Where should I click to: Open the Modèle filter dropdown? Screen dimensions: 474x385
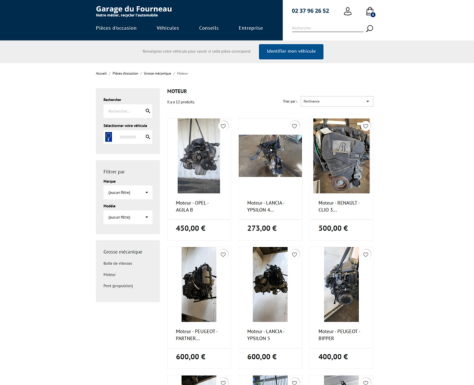pos(128,217)
